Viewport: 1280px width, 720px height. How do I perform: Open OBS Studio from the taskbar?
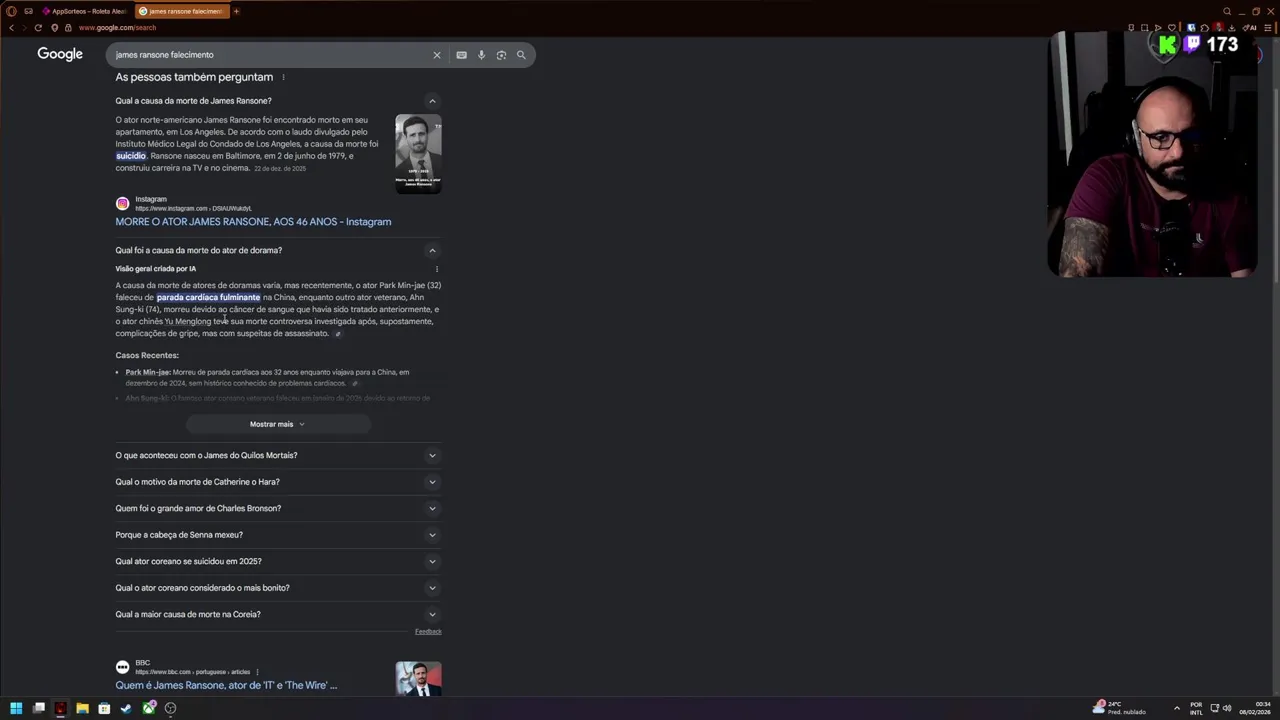pyautogui.click(x=170, y=708)
